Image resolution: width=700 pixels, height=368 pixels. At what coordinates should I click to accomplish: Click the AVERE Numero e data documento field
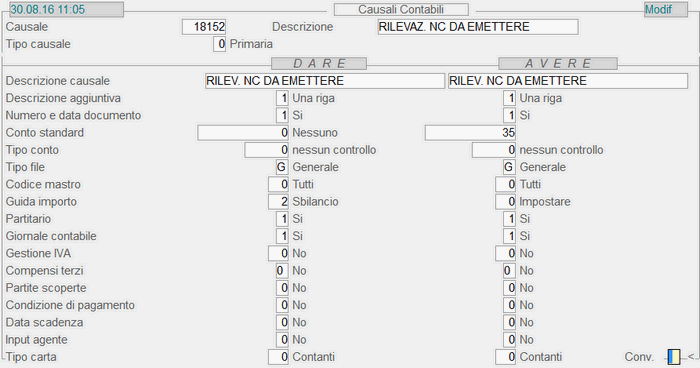pyautogui.click(x=509, y=115)
